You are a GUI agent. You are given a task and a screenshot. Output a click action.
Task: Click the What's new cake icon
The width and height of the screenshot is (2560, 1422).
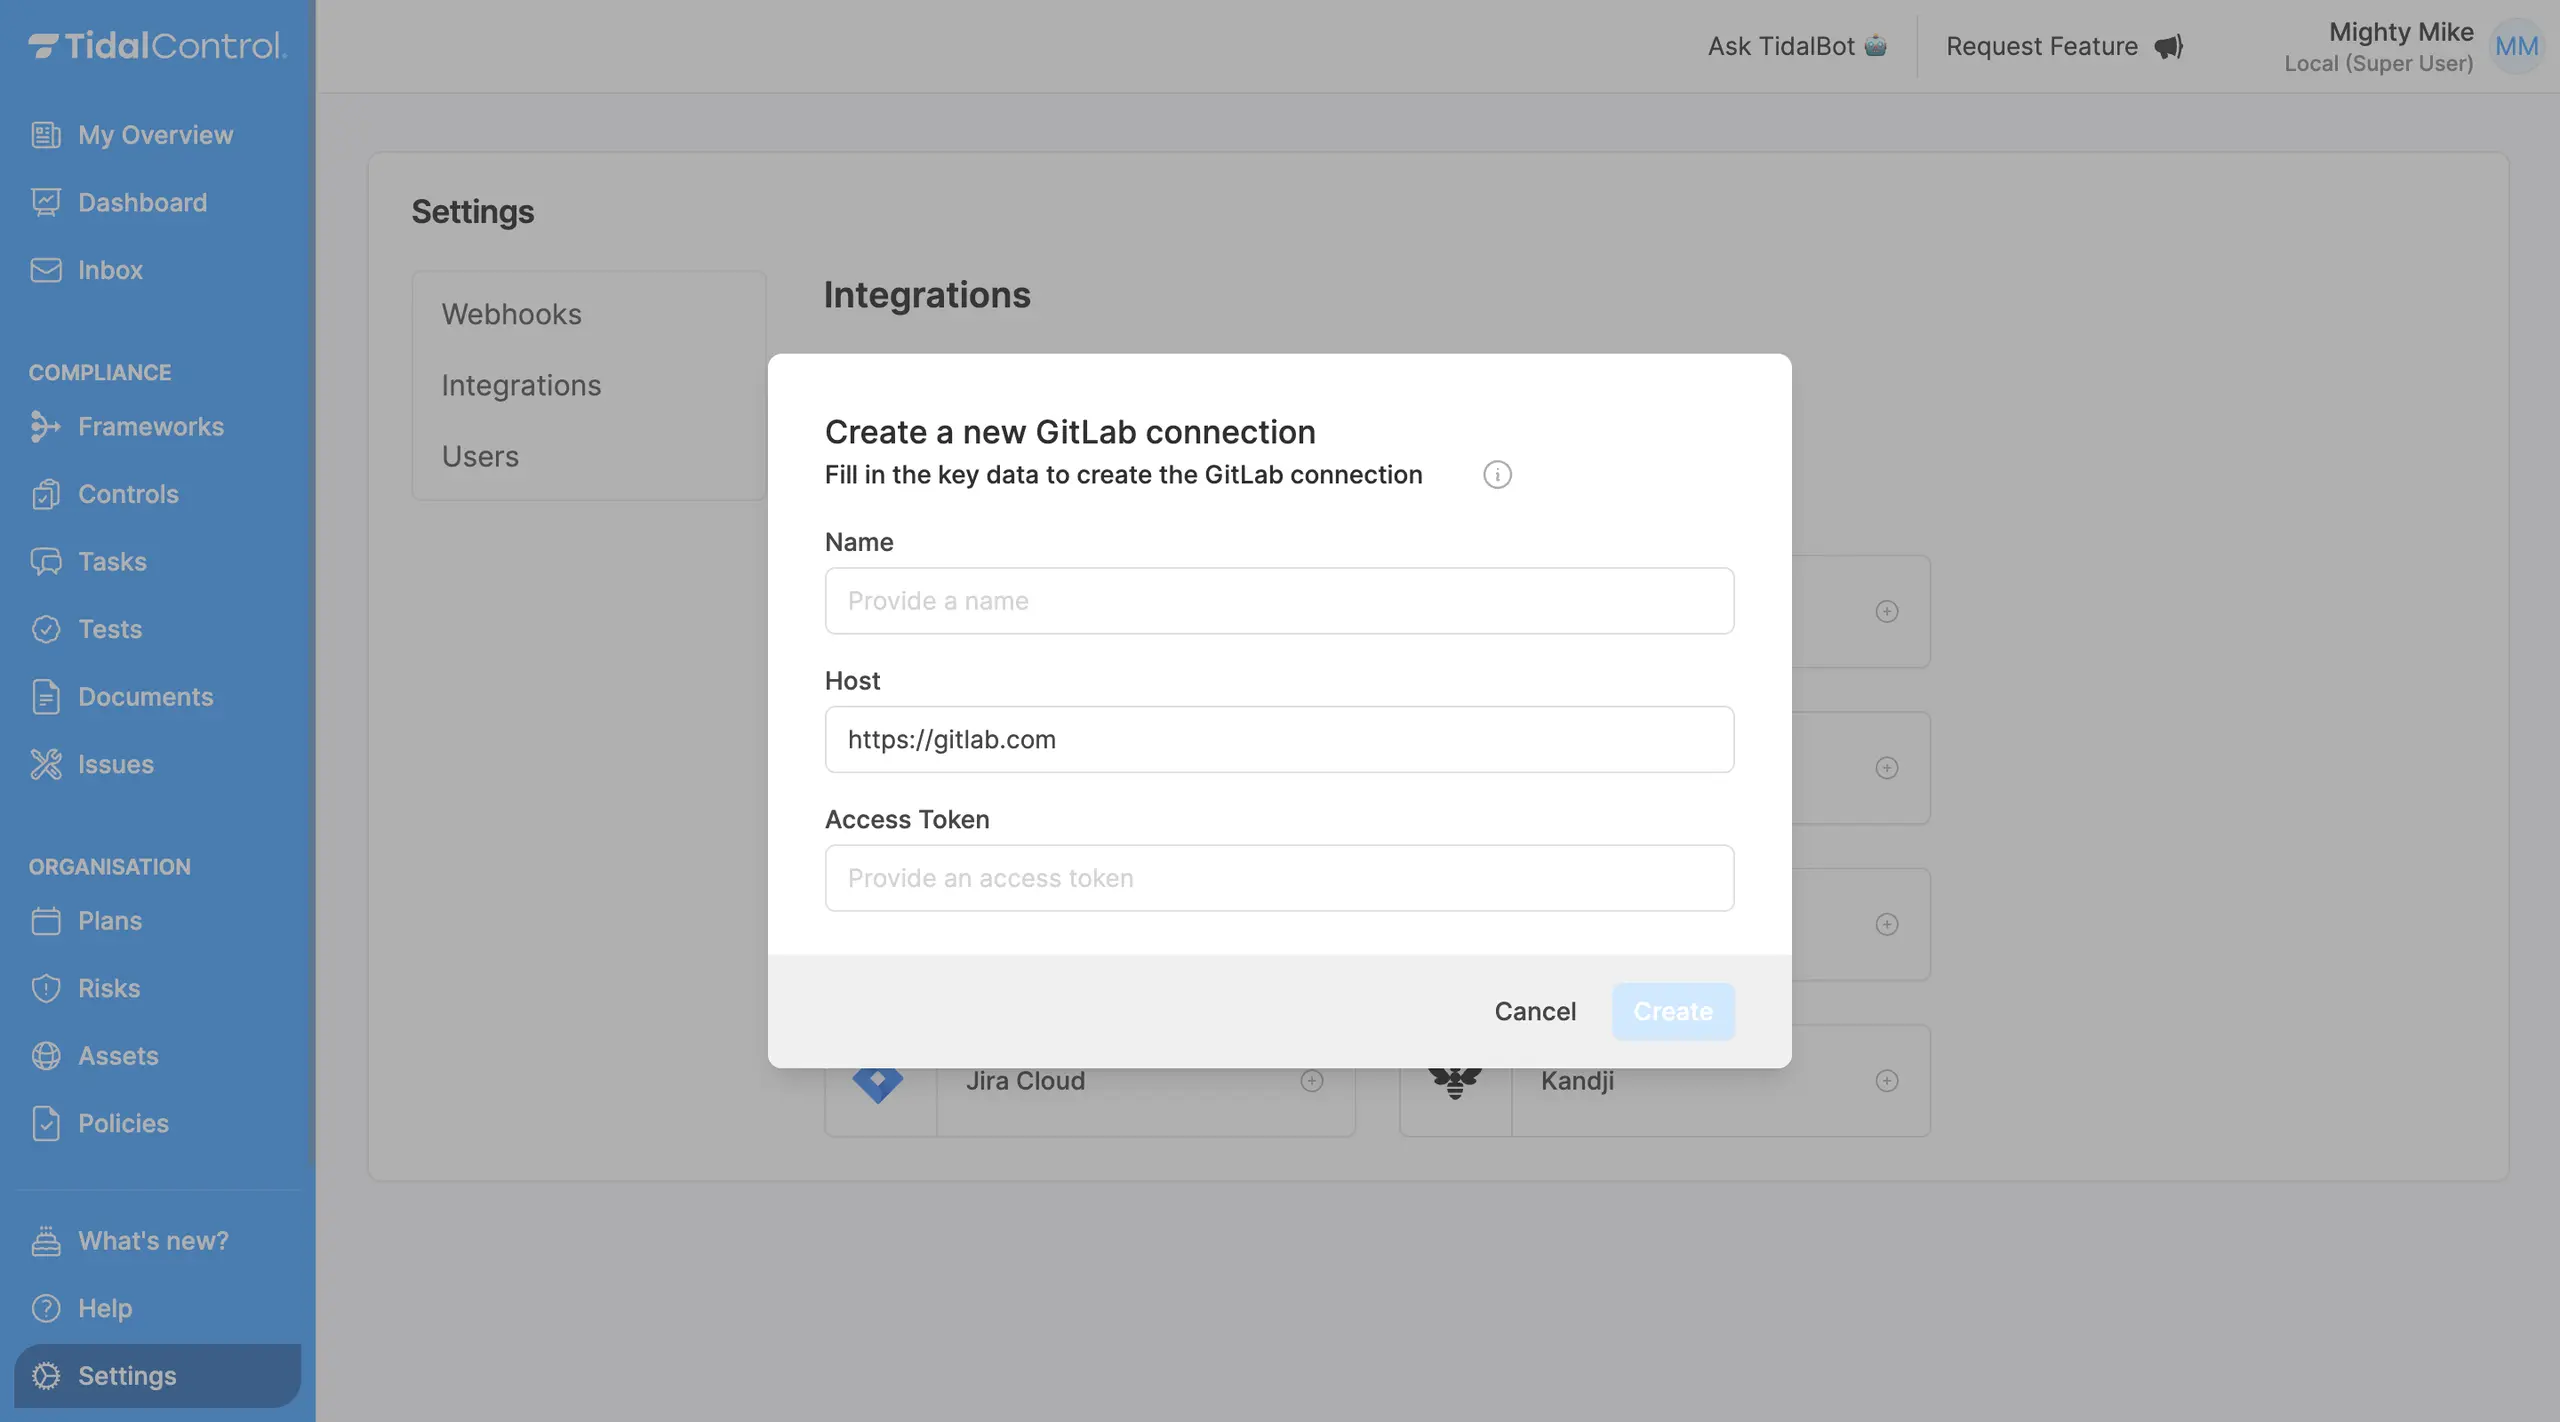pos(46,1240)
